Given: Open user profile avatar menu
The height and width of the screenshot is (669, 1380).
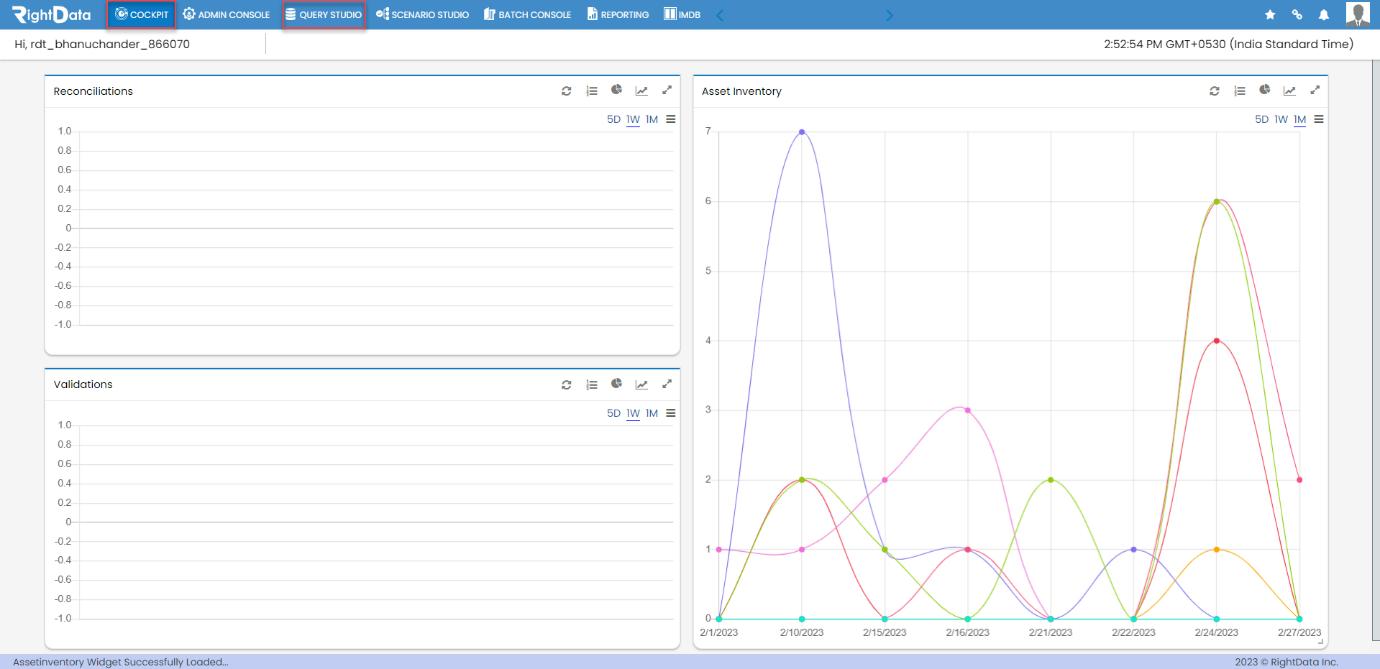Looking at the screenshot, I should coord(1357,14).
